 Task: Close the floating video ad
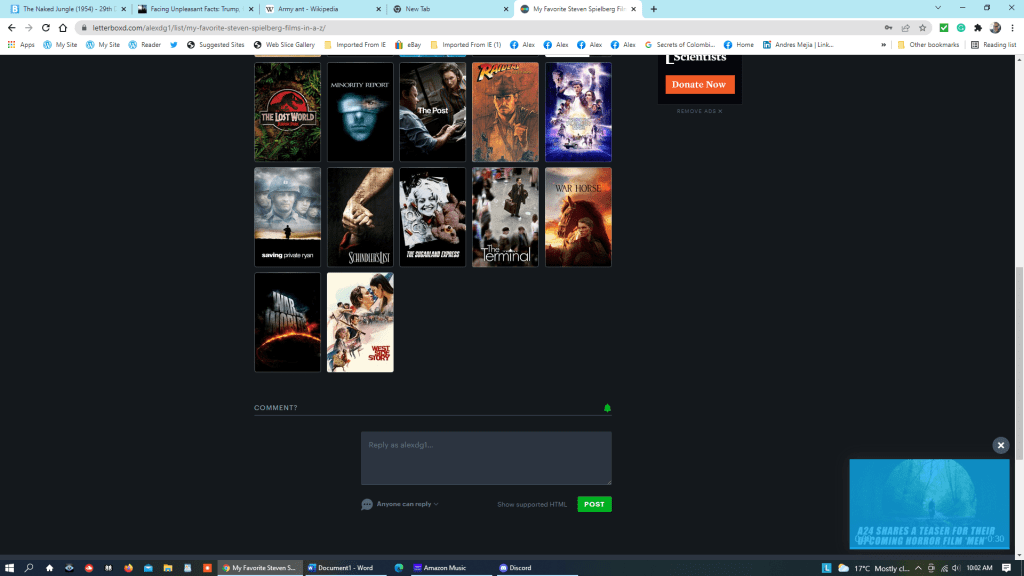tap(1000, 445)
